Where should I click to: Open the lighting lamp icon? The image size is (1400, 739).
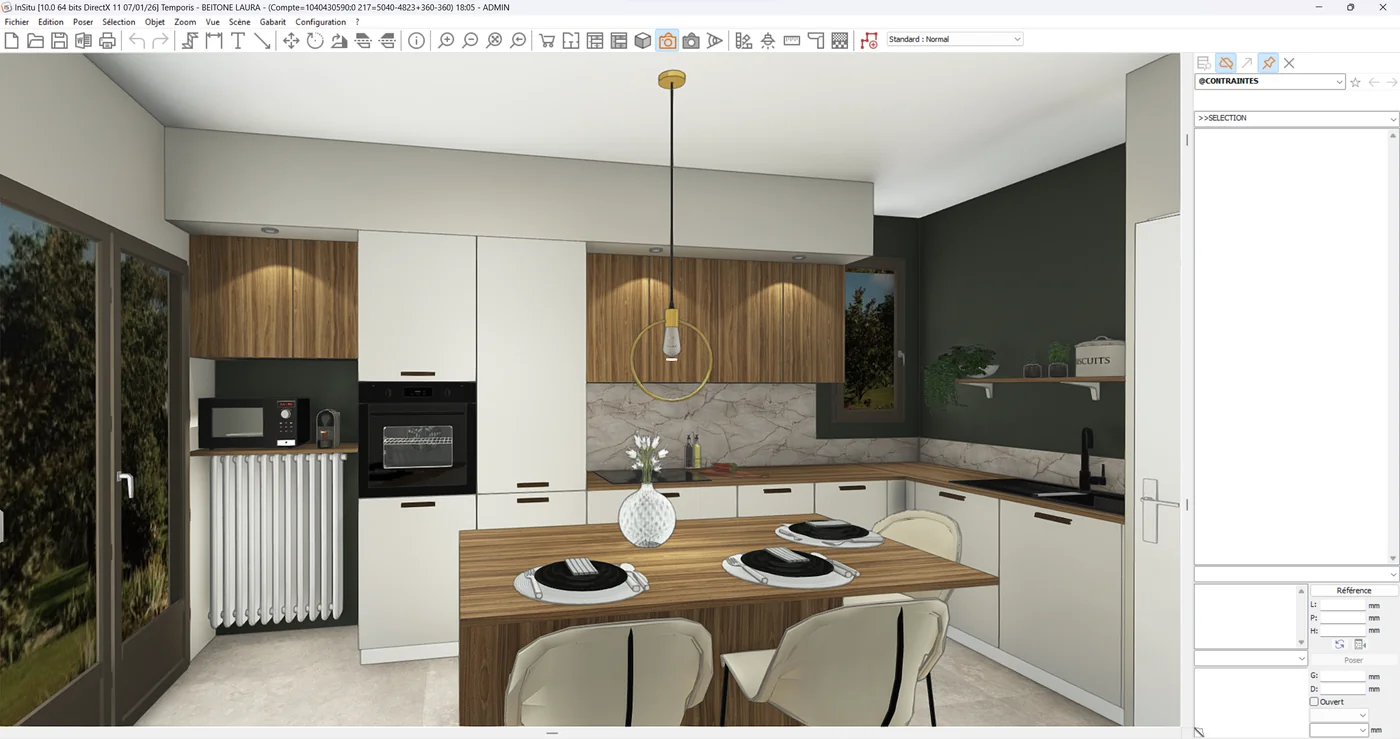768,40
